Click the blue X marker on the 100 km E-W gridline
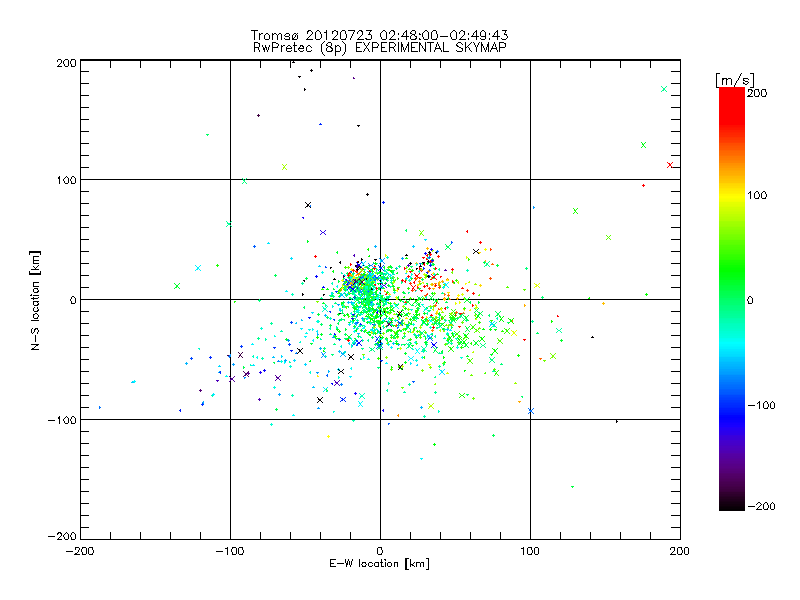Screen dimensions: 800x600 pyautogui.click(x=531, y=411)
